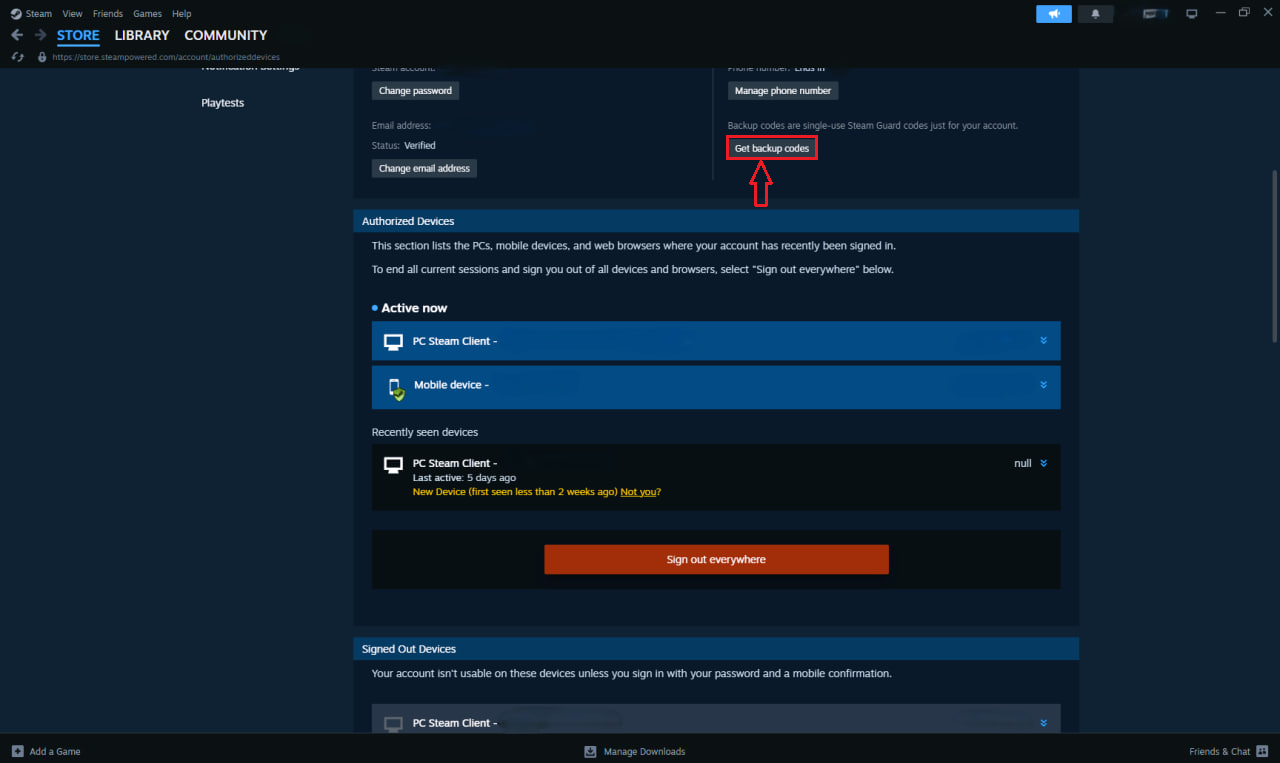This screenshot has height=763, width=1280.
Task: Click the backup codes description text
Action: (873, 126)
